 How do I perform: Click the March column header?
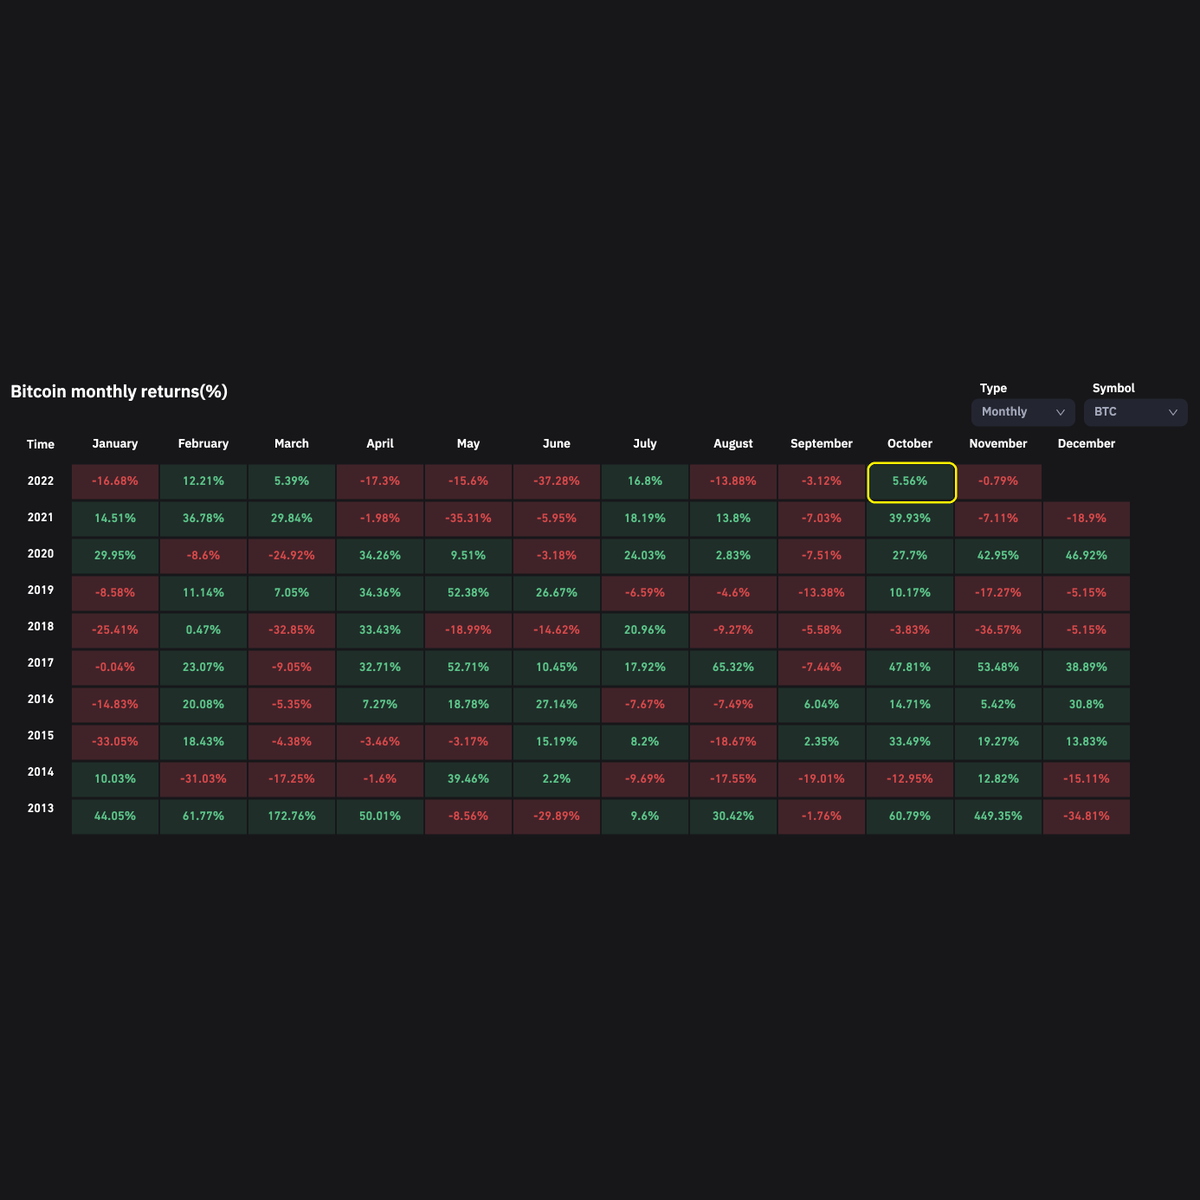pyautogui.click(x=292, y=444)
